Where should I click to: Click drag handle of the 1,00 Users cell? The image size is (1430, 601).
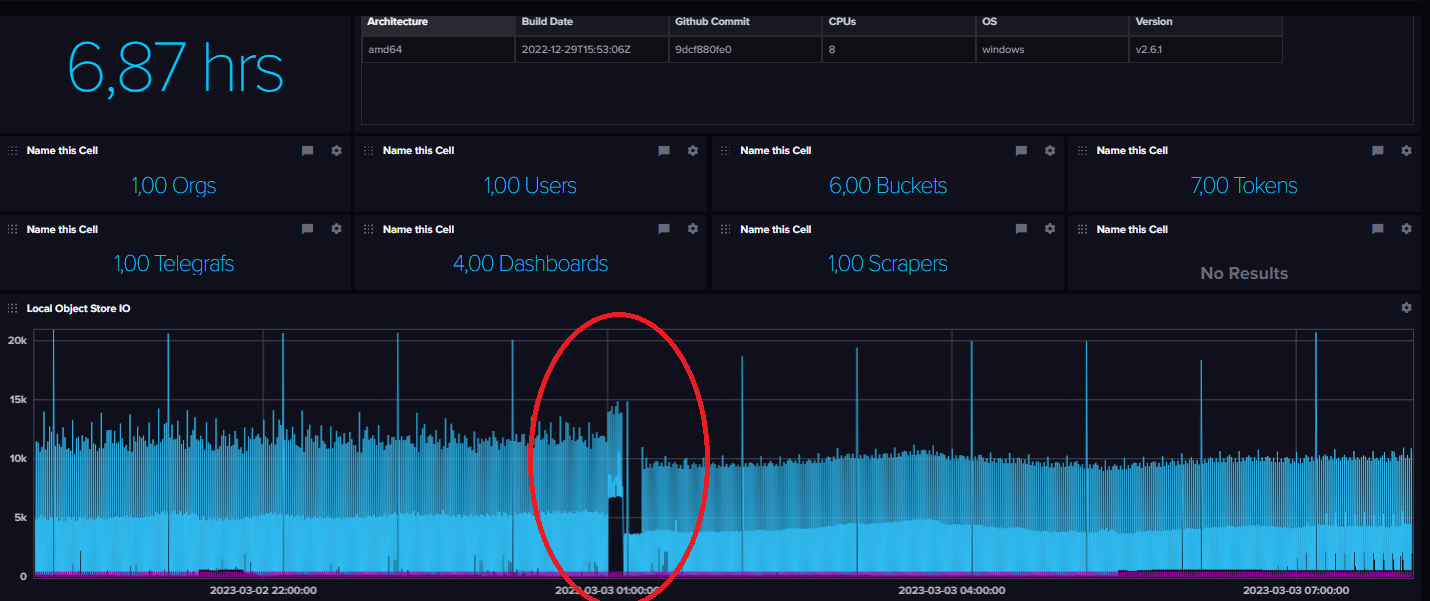(369, 151)
